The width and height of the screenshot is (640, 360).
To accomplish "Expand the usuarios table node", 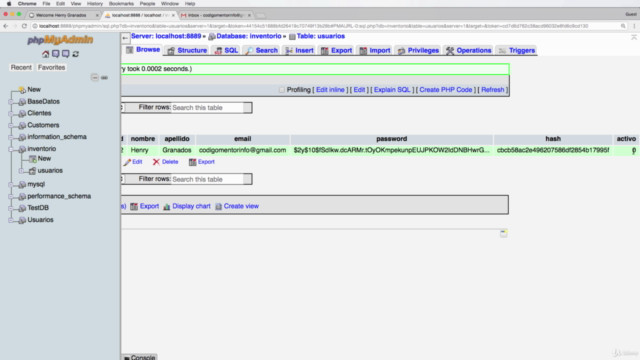I will click(x=21, y=171).
